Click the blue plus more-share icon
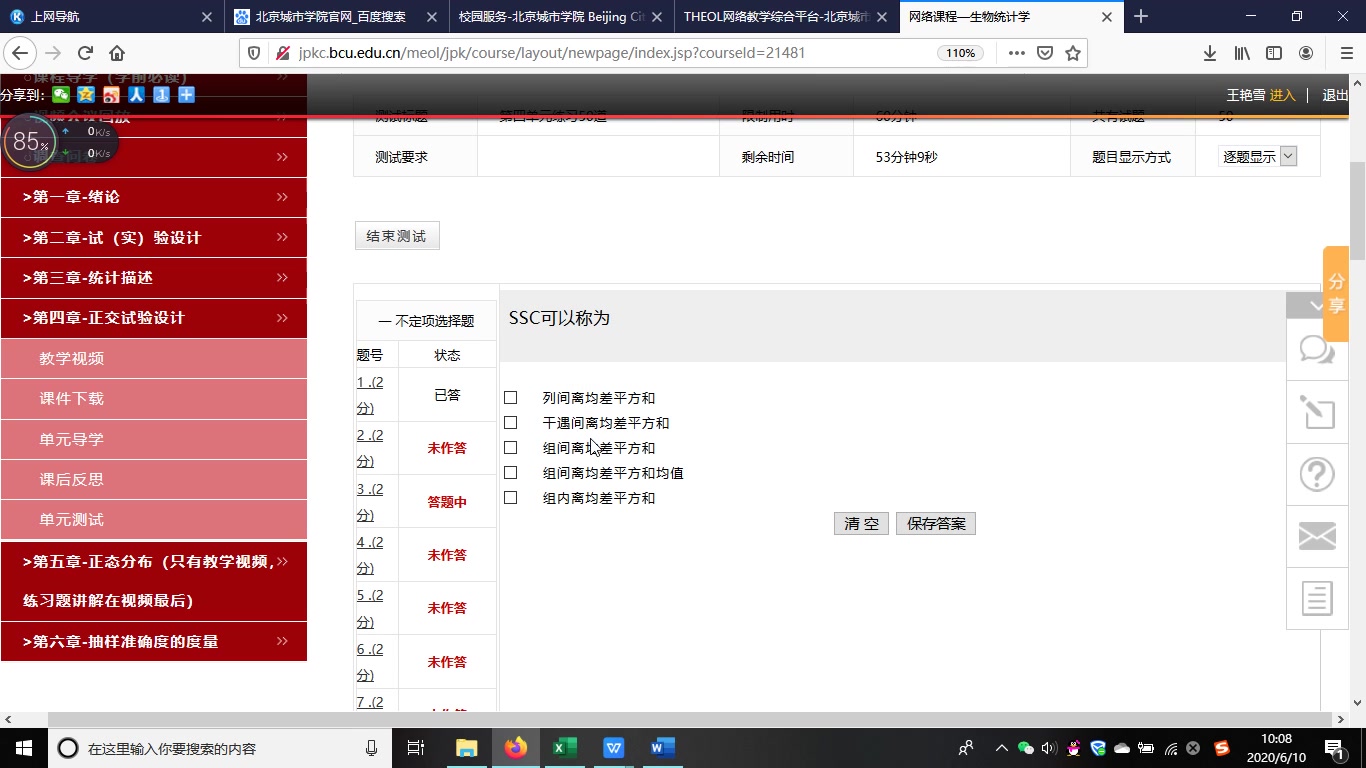 (186, 95)
